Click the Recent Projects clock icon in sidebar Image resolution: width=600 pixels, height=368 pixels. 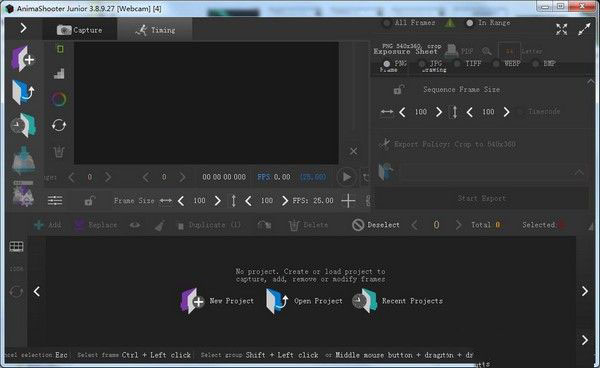tap(23, 125)
